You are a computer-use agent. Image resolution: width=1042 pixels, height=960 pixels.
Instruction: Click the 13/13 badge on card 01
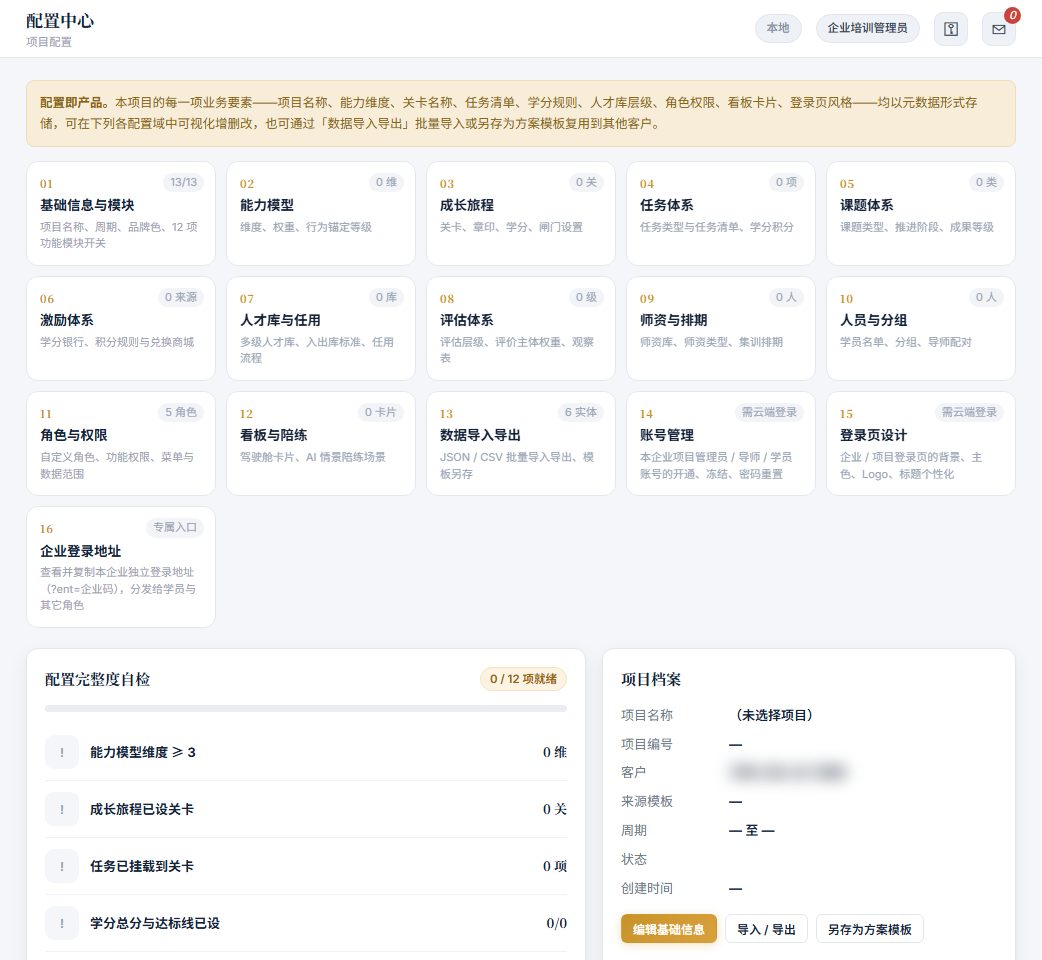(x=183, y=182)
